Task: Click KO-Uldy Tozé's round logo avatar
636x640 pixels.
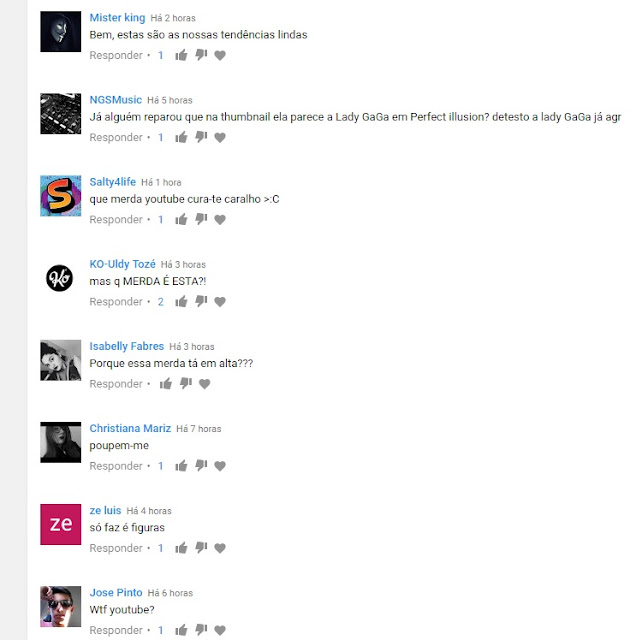Action: (60, 278)
